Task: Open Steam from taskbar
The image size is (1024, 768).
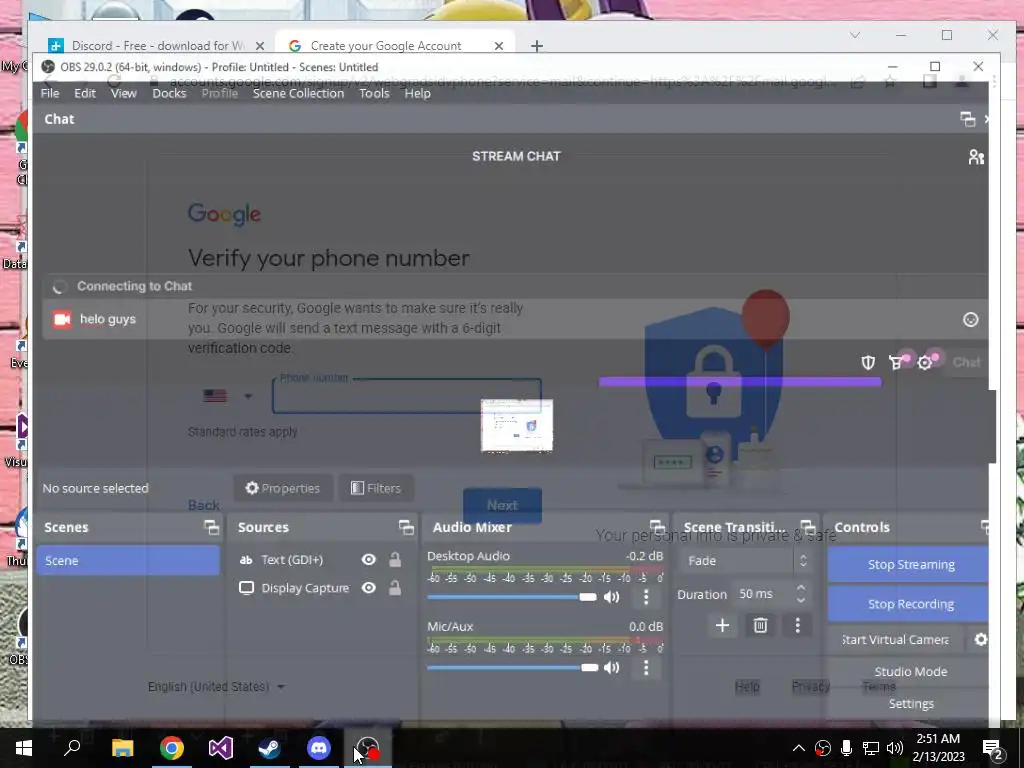Action: [x=269, y=748]
